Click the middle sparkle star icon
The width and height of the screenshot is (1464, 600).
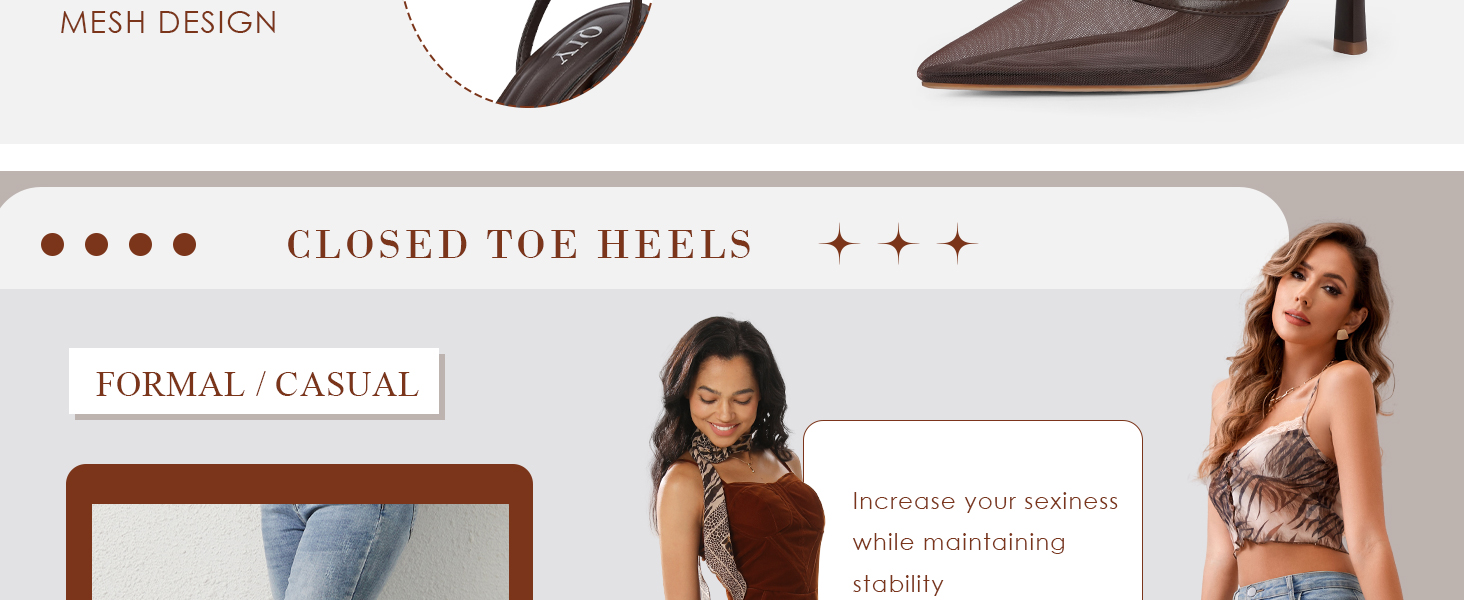898,244
